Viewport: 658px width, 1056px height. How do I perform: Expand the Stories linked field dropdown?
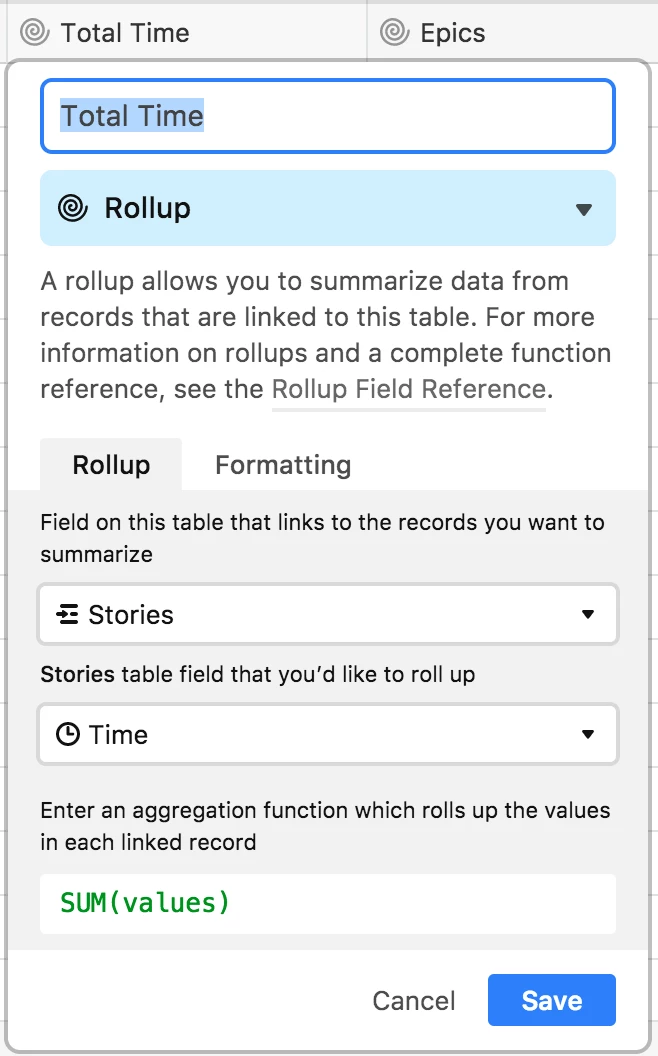point(587,615)
